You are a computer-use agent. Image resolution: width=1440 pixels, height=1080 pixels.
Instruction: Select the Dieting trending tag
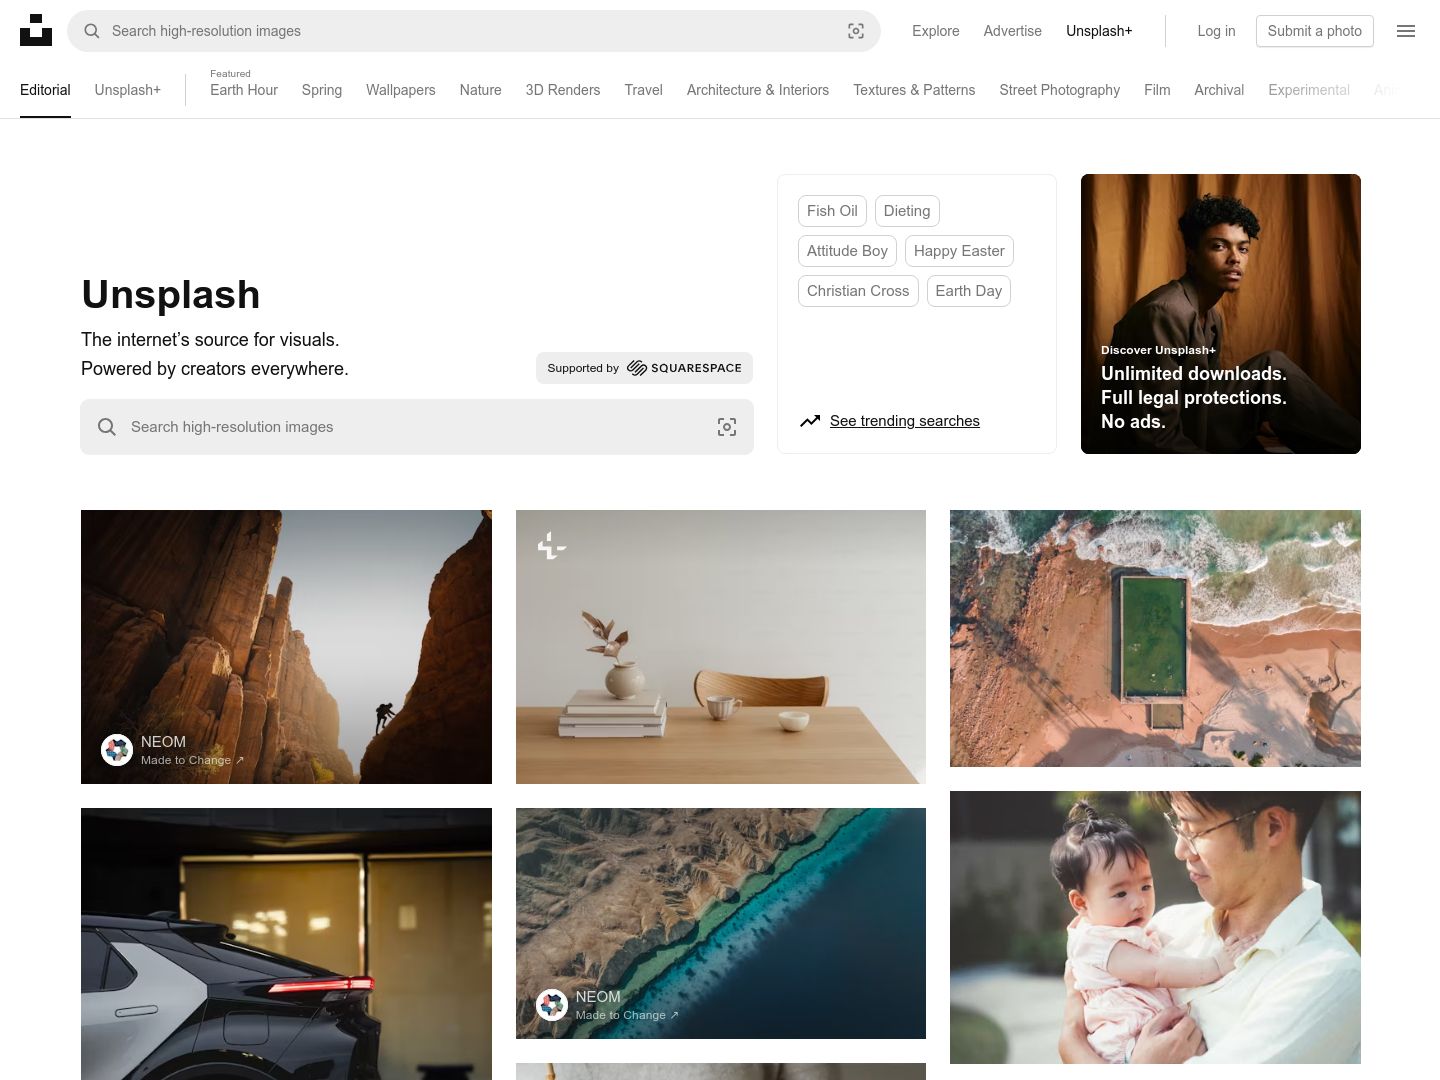point(907,211)
